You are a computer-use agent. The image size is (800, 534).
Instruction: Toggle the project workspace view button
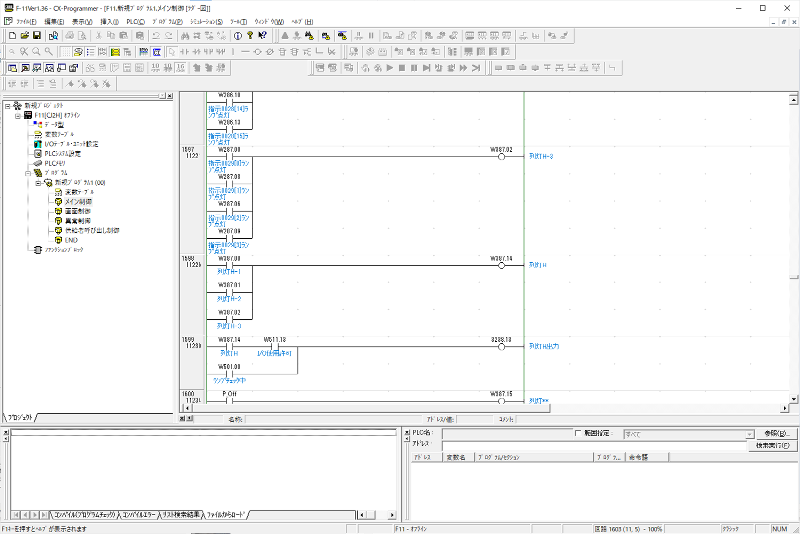11,67
